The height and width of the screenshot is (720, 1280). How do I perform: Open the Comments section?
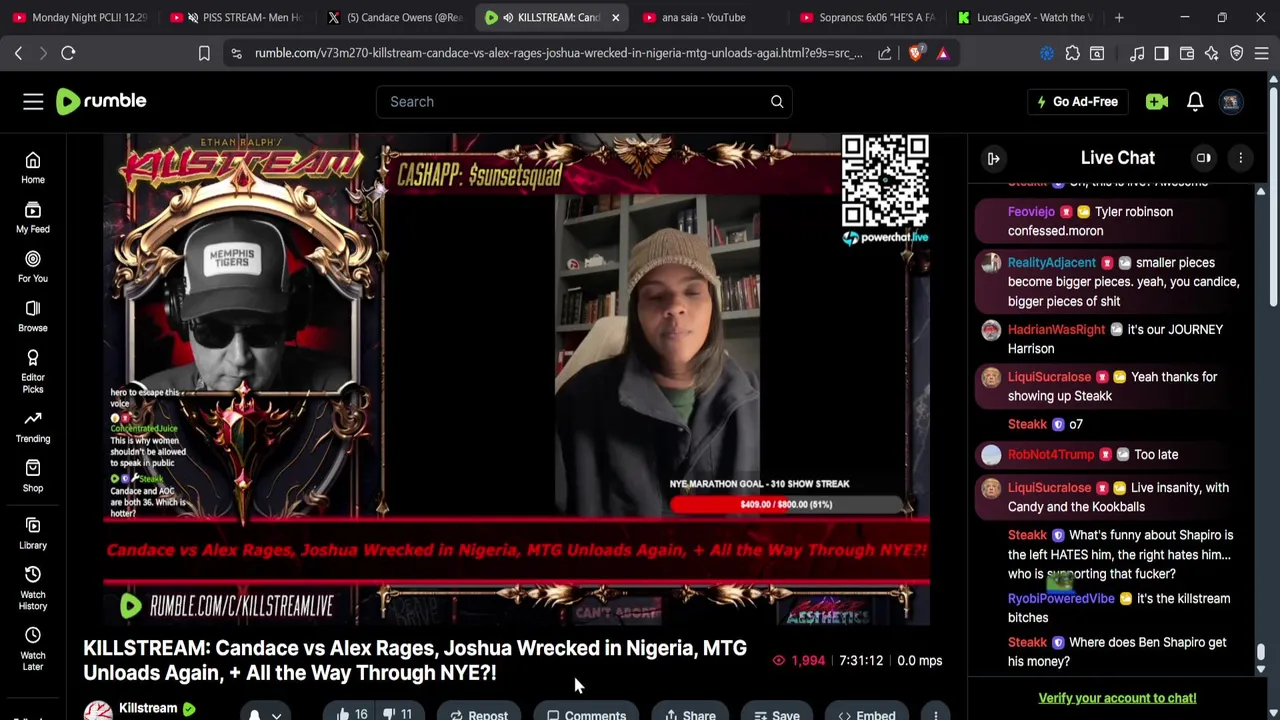(586, 714)
